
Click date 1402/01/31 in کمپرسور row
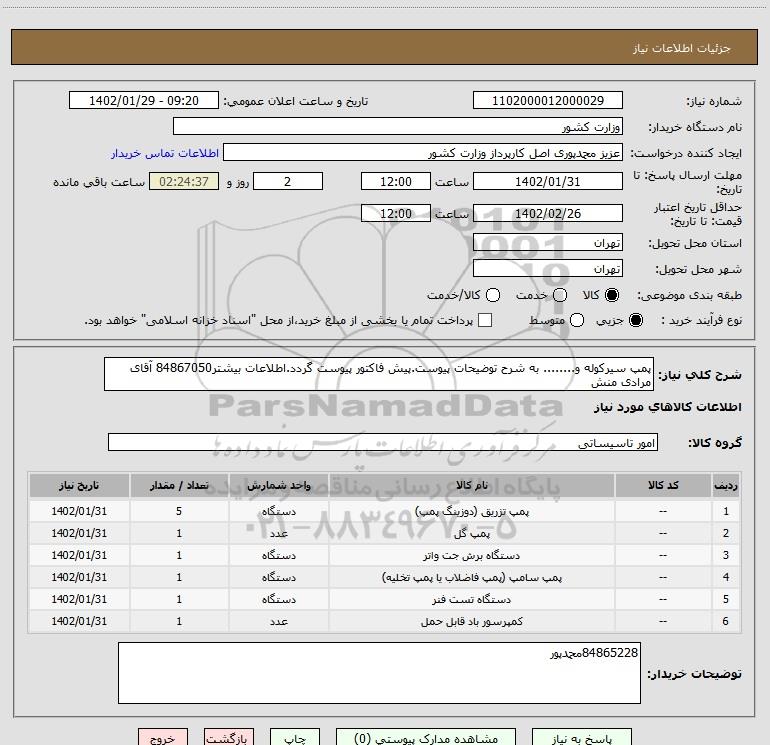click(x=79, y=621)
